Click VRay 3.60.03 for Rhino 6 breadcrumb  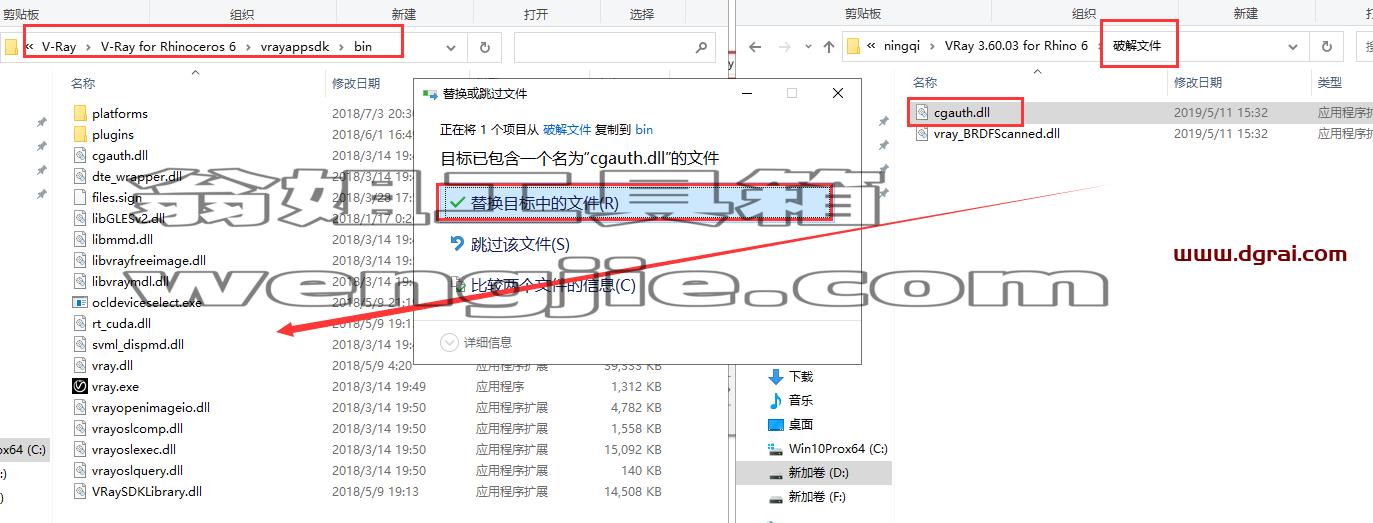(x=1016, y=46)
